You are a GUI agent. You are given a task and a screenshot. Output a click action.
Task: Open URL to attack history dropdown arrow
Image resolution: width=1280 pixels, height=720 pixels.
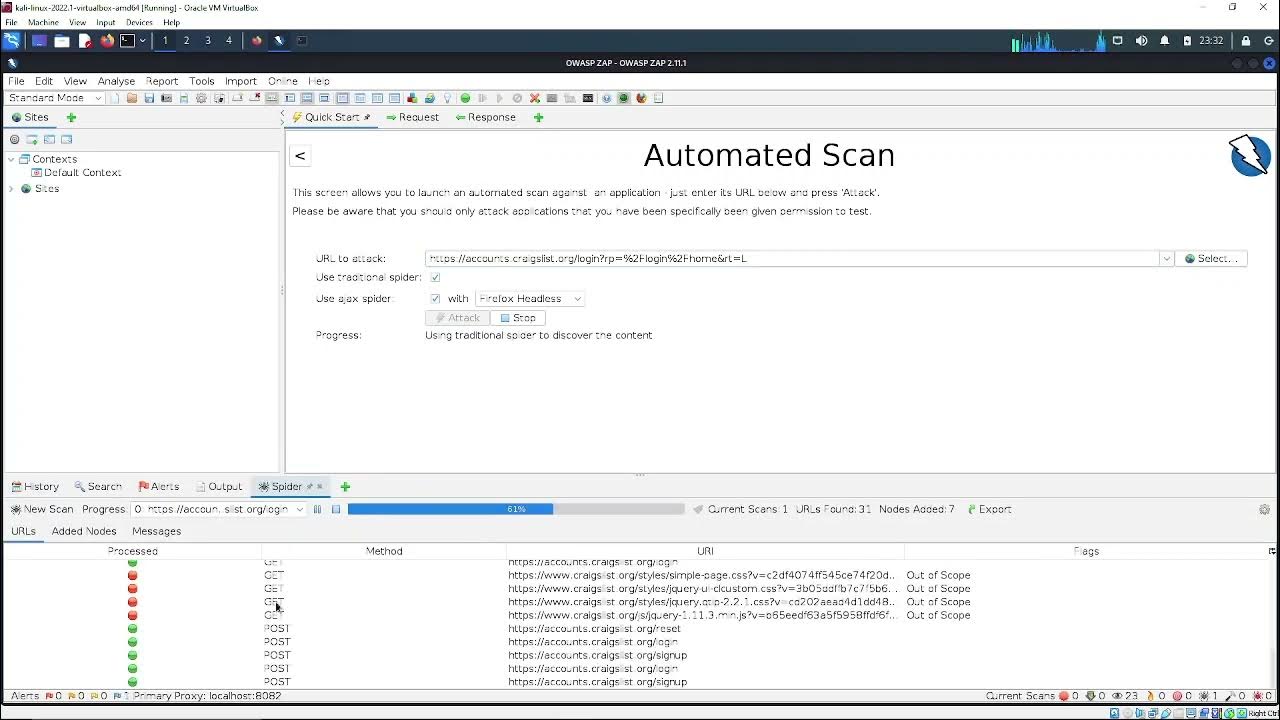pos(1166,258)
